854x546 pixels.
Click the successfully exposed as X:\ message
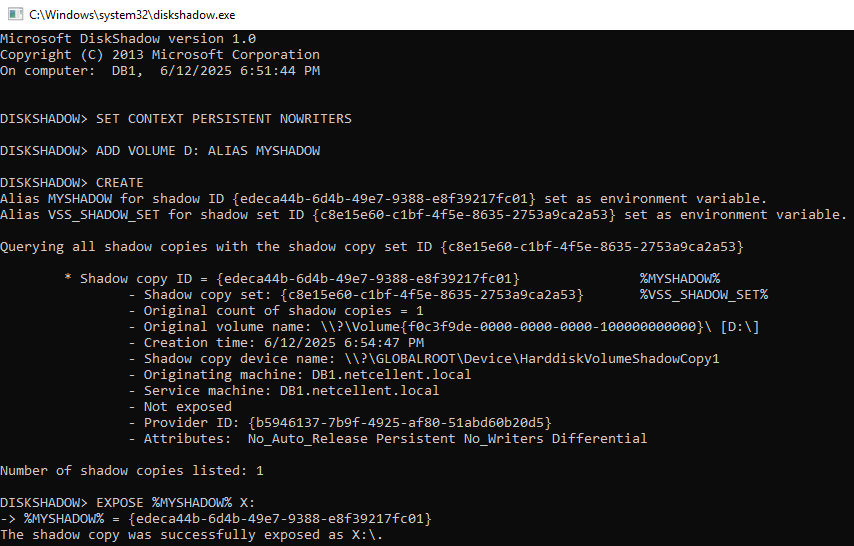tap(192, 535)
